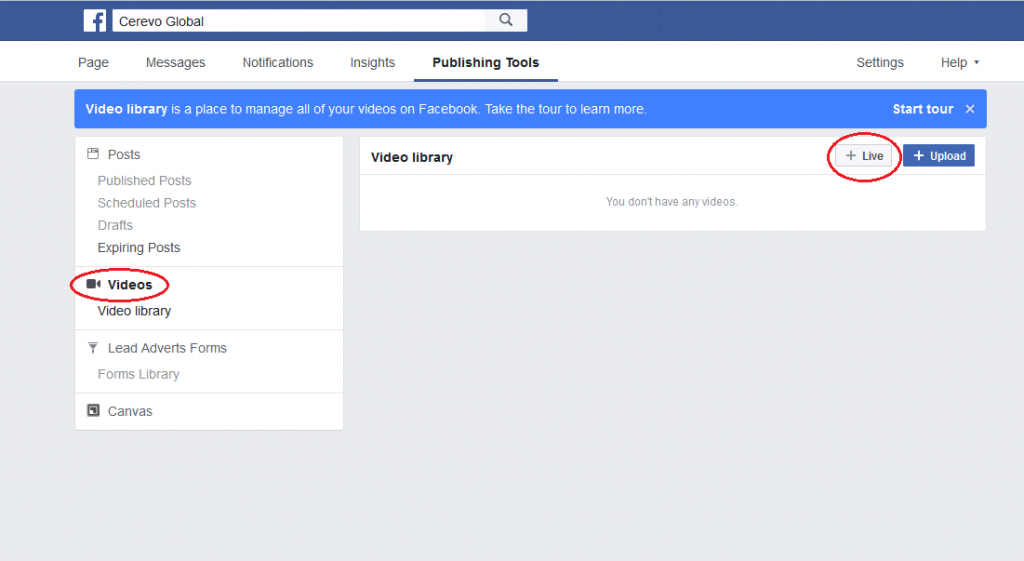Click the Live button
The width and height of the screenshot is (1024, 561).
(864, 156)
